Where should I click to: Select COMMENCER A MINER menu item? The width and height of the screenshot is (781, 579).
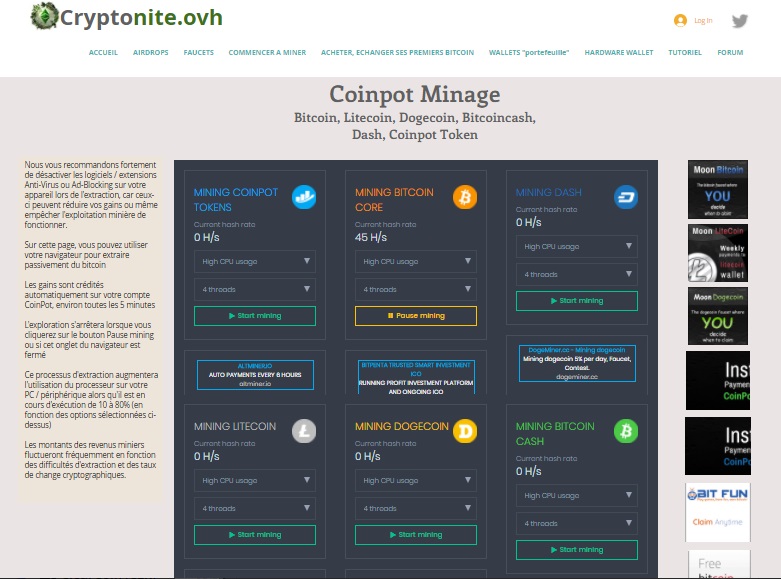pyautogui.click(x=267, y=52)
